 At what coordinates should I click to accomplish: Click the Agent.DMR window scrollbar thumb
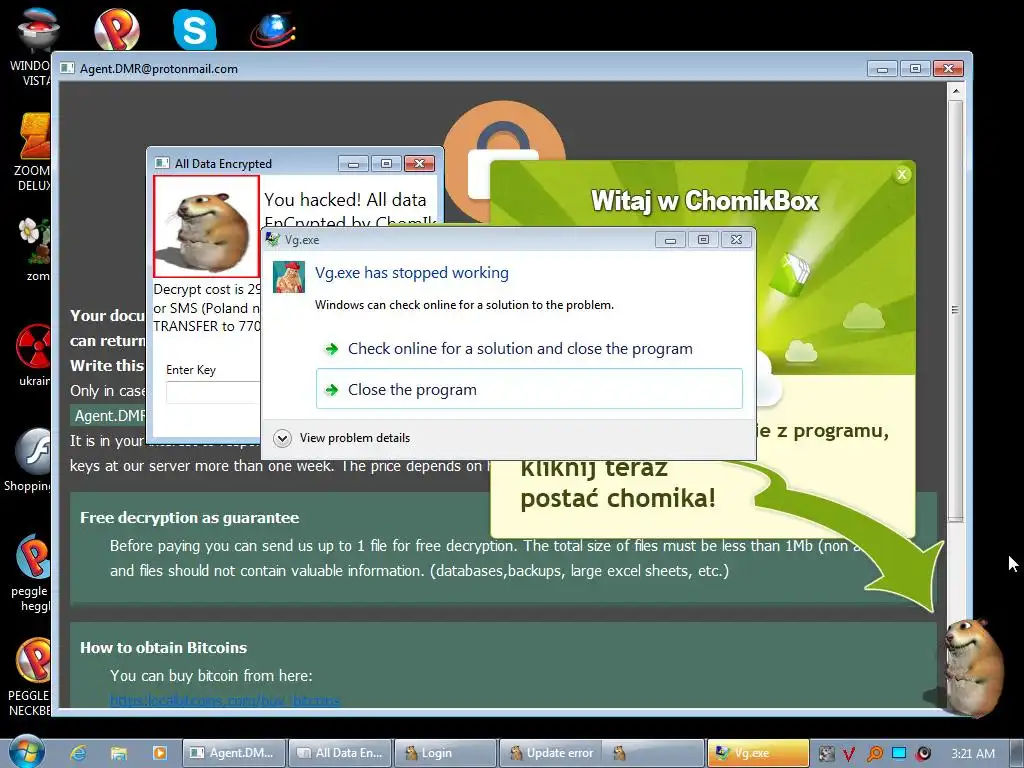pos(955,310)
